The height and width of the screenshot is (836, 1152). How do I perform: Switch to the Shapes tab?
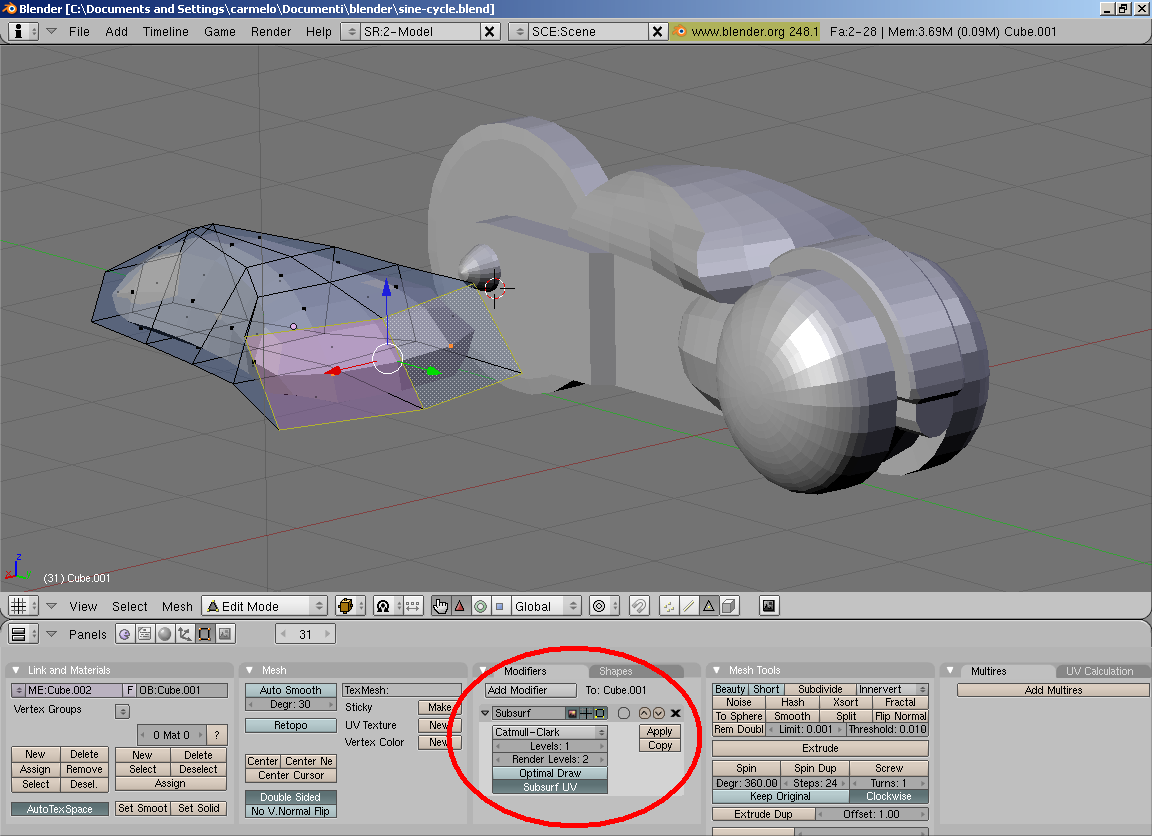615,671
